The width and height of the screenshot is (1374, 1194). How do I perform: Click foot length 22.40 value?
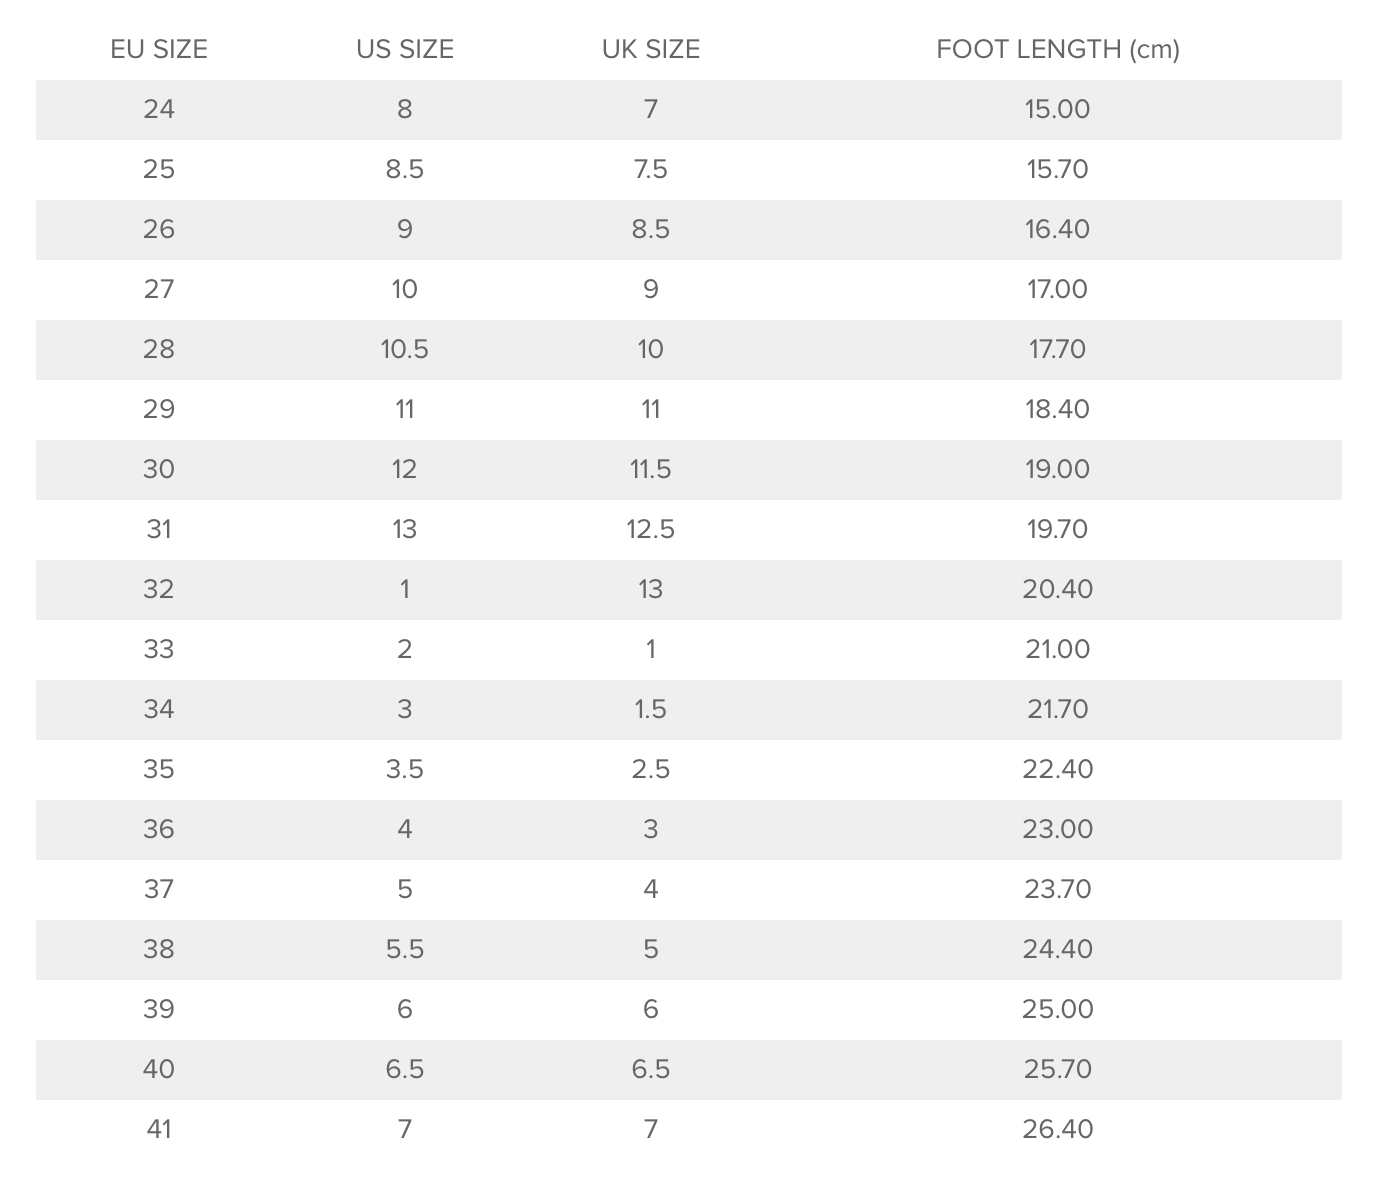pyautogui.click(x=1058, y=769)
